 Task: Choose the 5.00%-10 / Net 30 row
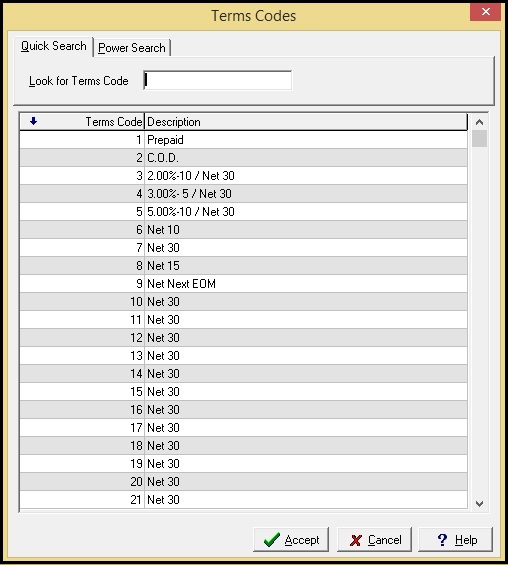(x=244, y=212)
